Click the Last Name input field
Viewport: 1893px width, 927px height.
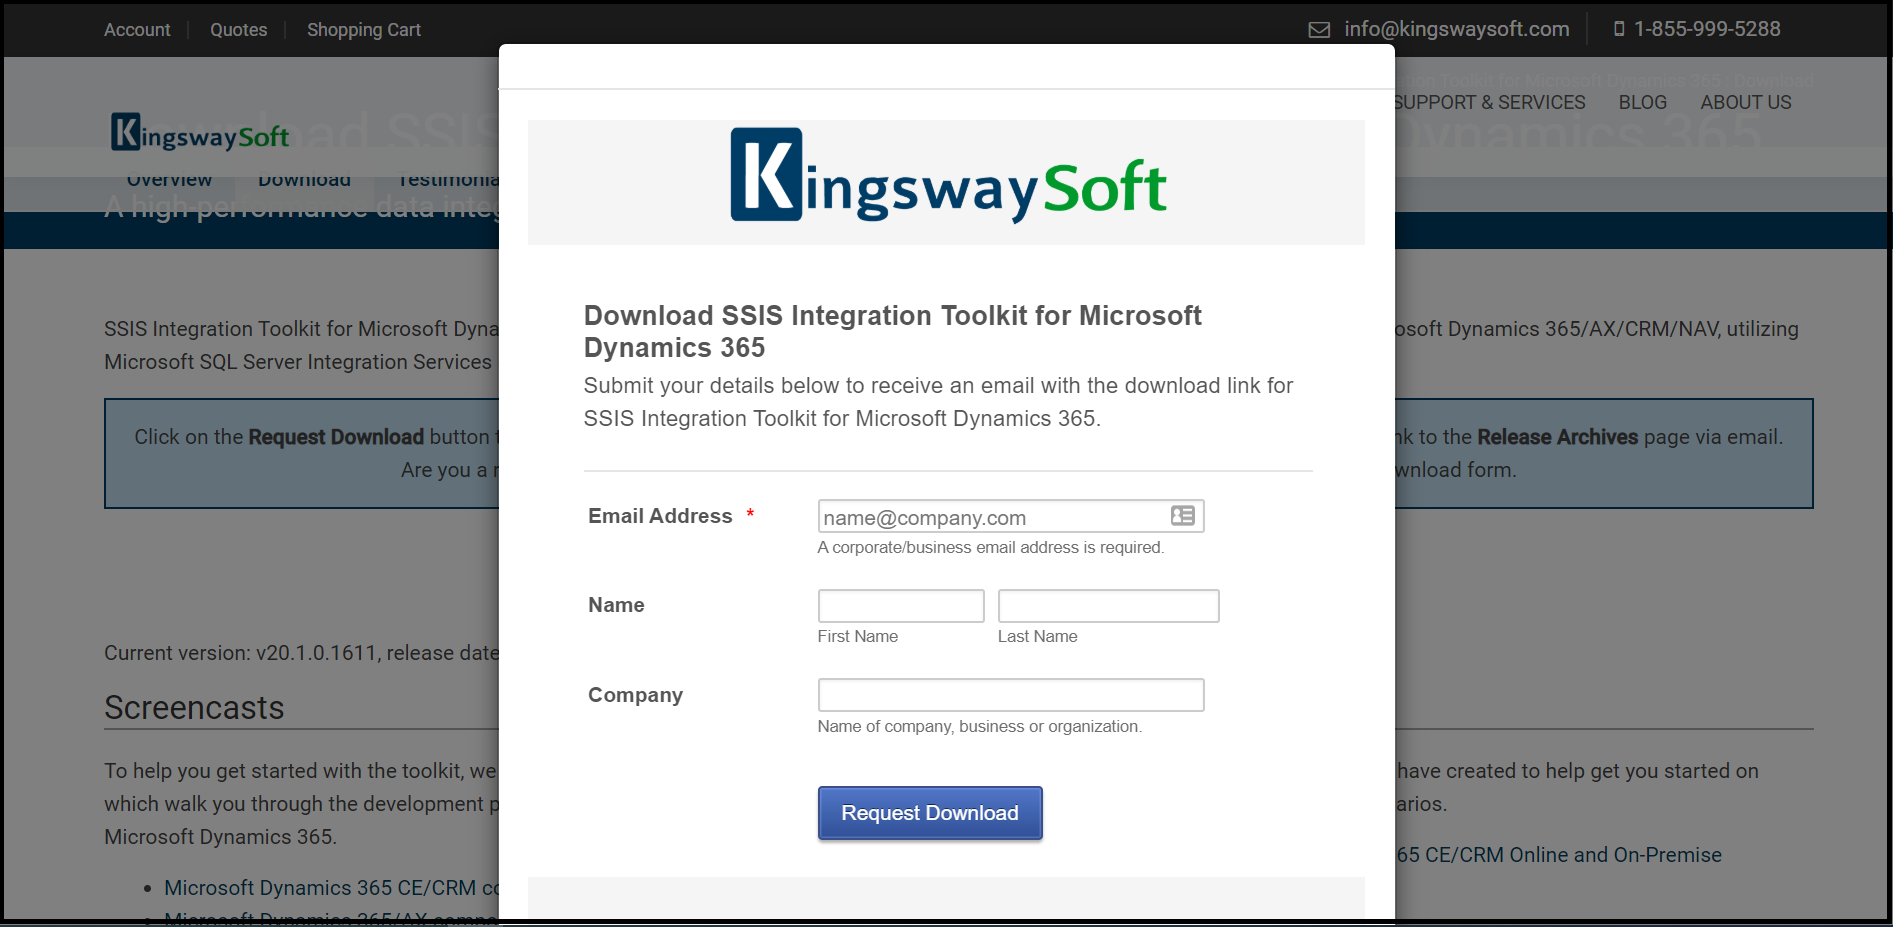1108,606
